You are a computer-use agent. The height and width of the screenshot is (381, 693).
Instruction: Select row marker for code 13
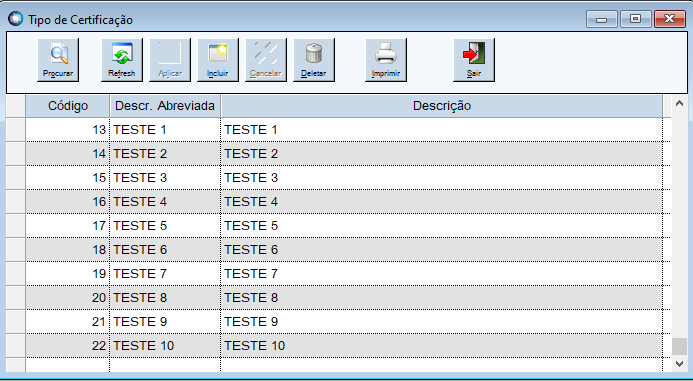click(16, 130)
